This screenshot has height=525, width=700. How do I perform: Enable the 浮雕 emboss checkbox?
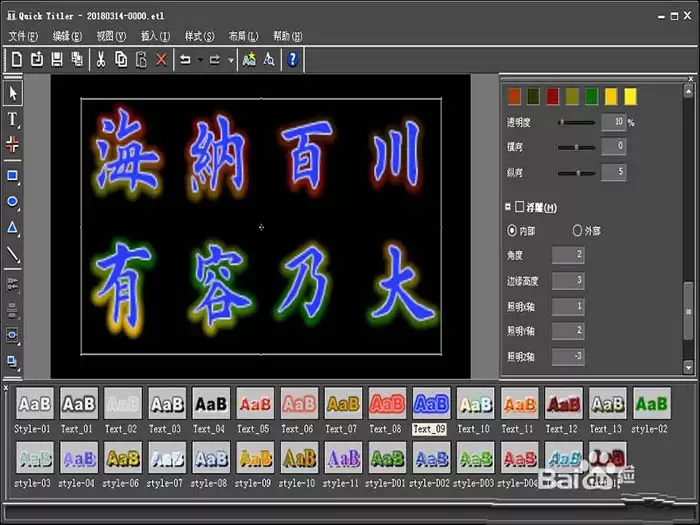pos(519,207)
